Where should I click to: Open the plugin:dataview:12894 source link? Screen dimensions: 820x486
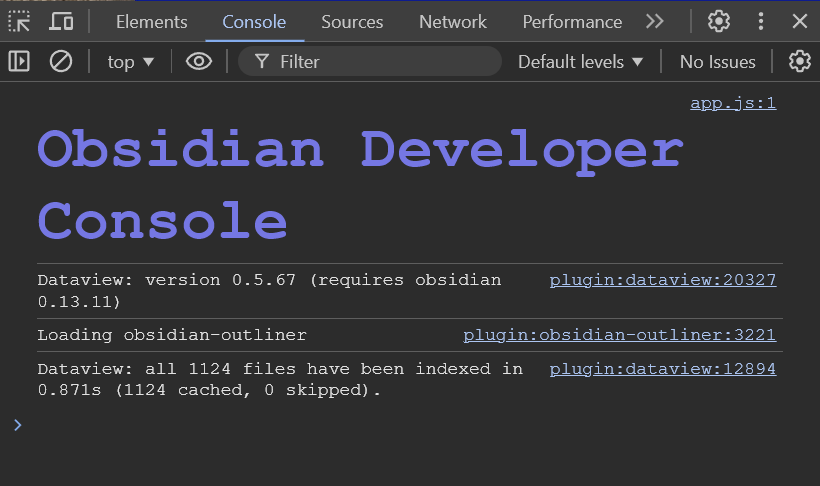pos(663,369)
